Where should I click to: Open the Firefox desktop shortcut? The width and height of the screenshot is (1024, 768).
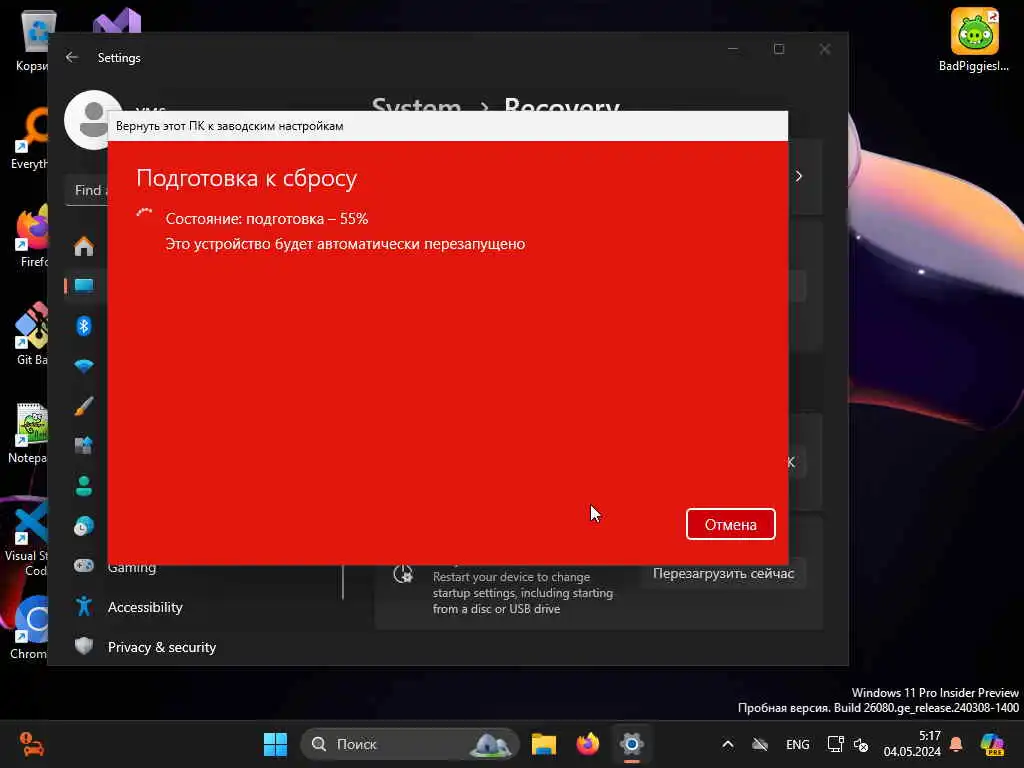pos(31,235)
